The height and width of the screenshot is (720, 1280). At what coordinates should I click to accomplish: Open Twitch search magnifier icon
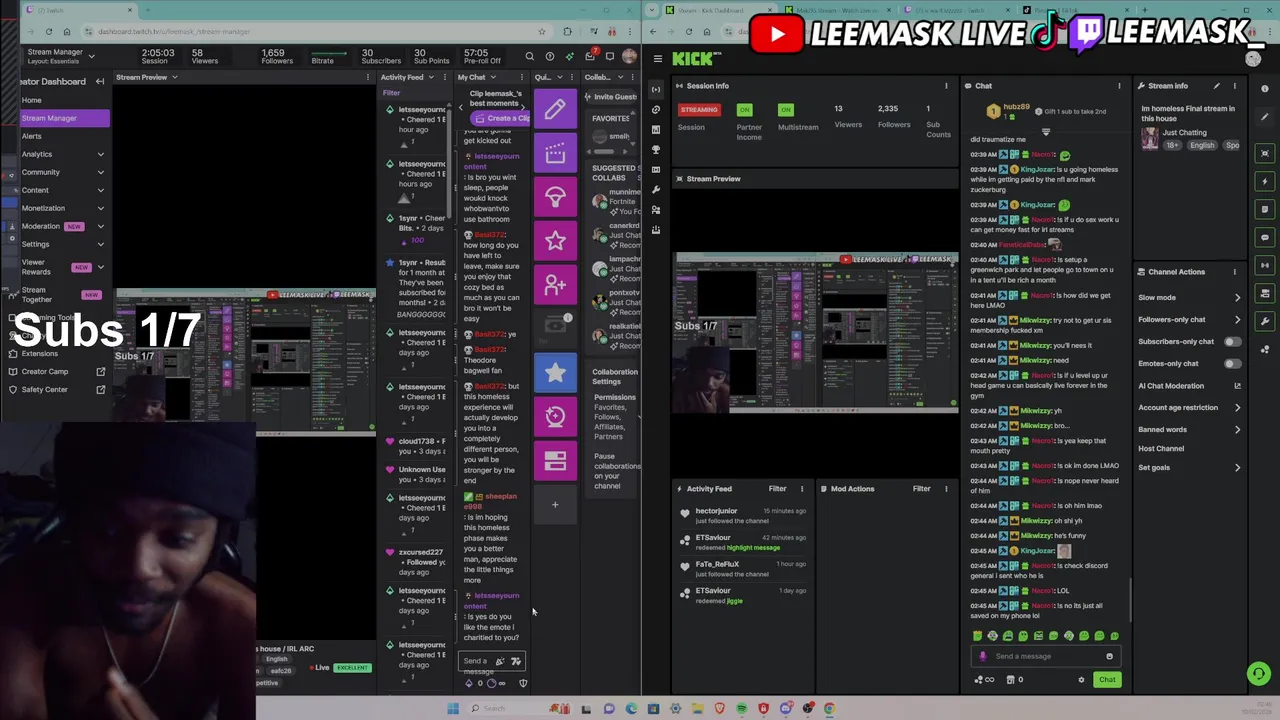pos(530,57)
